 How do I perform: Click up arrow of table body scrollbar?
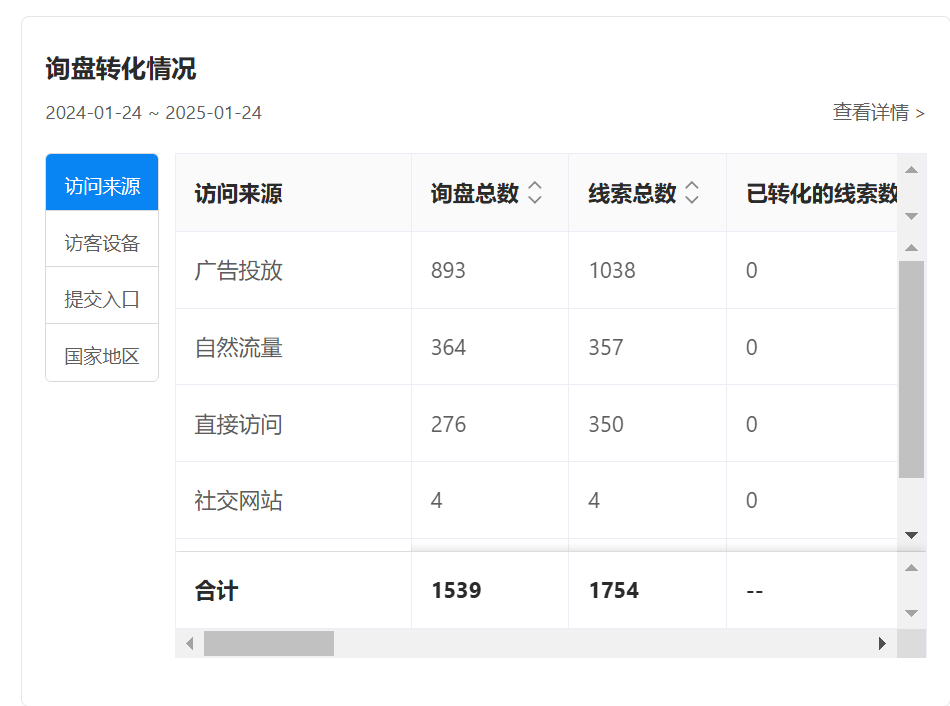(911, 247)
